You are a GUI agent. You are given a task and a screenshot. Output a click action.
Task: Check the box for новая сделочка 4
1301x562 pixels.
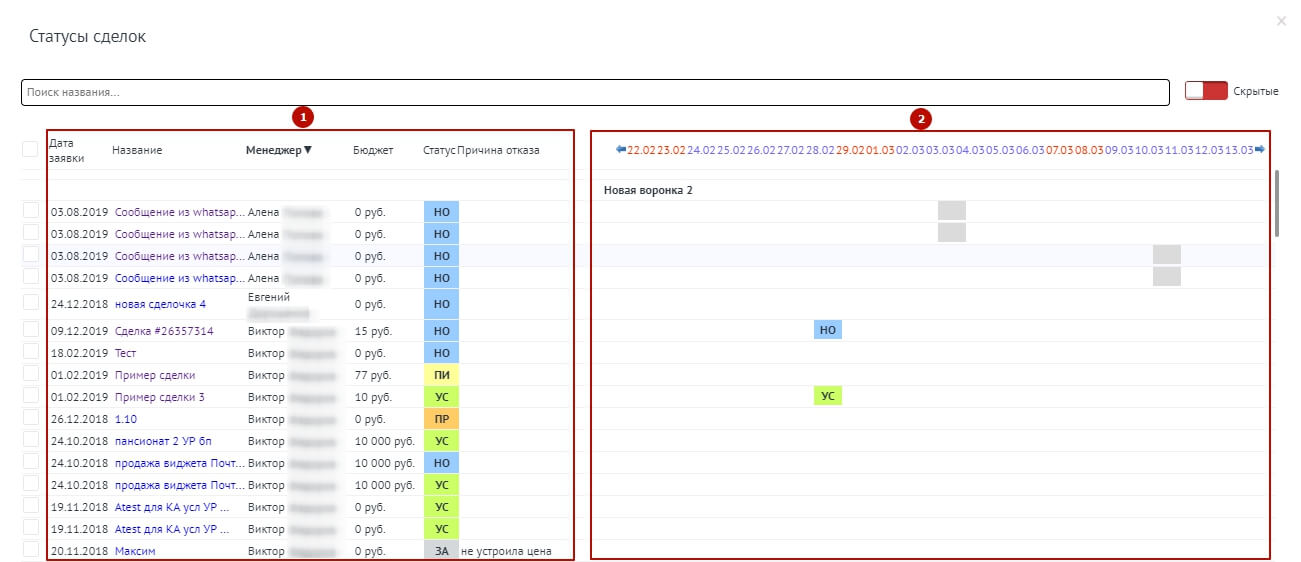[x=30, y=303]
